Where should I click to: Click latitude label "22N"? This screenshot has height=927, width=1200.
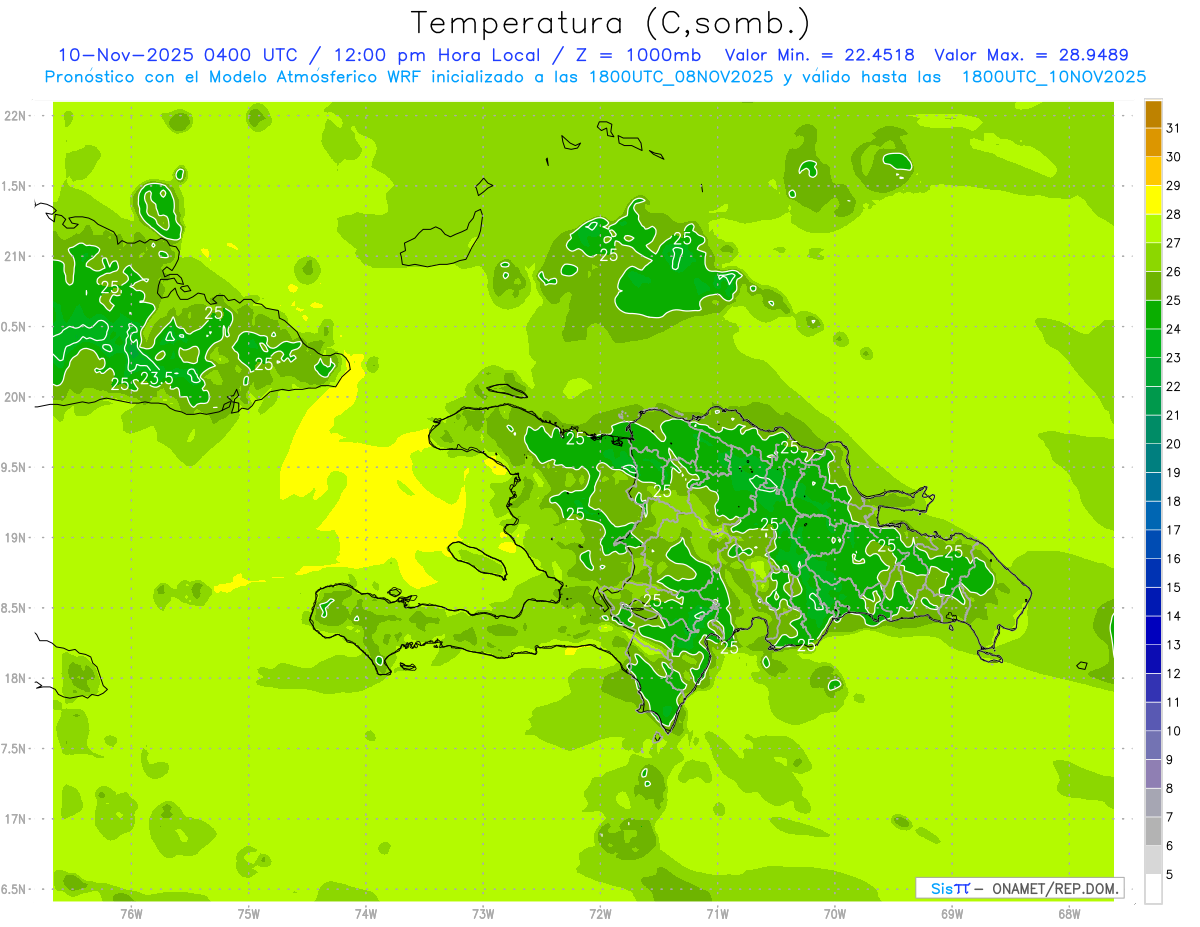click(x=16, y=116)
